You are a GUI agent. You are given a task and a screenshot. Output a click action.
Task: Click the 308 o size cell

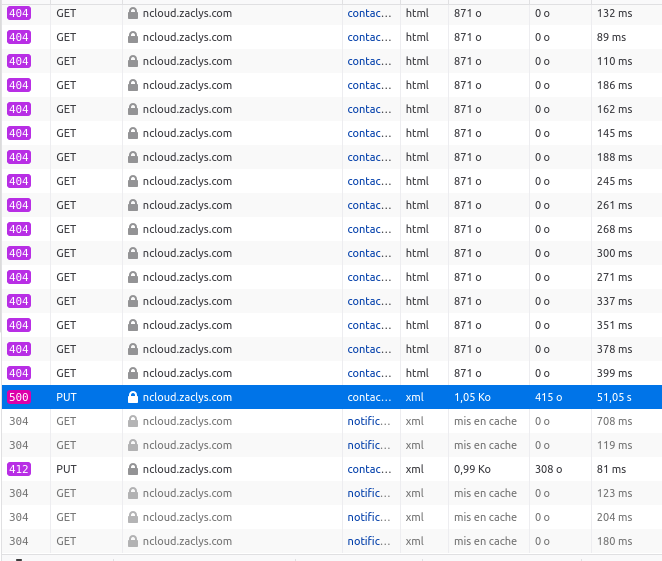(548, 469)
